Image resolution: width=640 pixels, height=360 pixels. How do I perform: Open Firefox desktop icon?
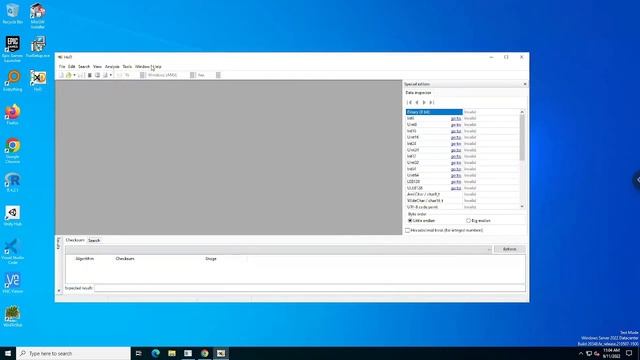point(13,115)
